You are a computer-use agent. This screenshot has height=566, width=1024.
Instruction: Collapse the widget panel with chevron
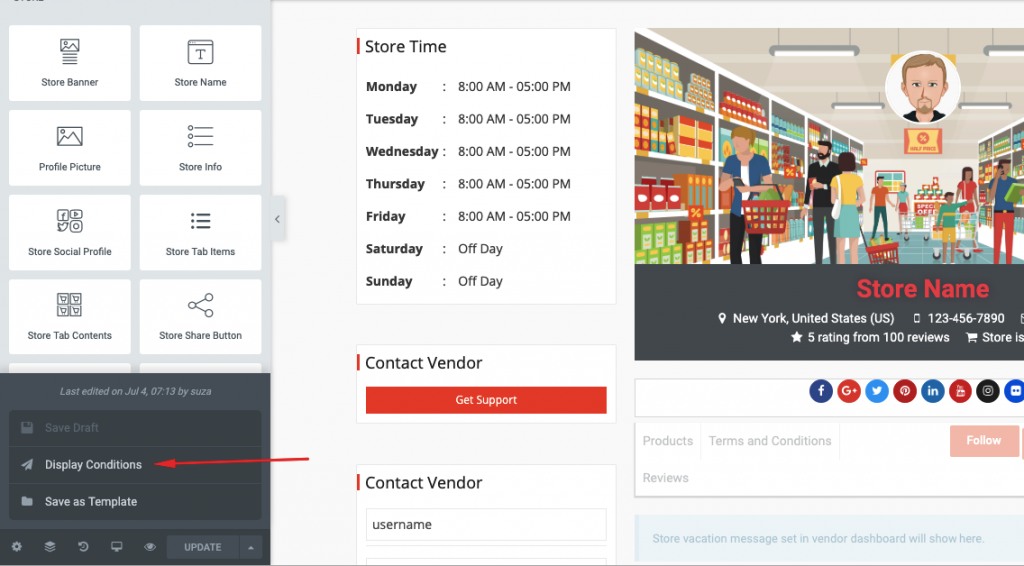pos(278,219)
